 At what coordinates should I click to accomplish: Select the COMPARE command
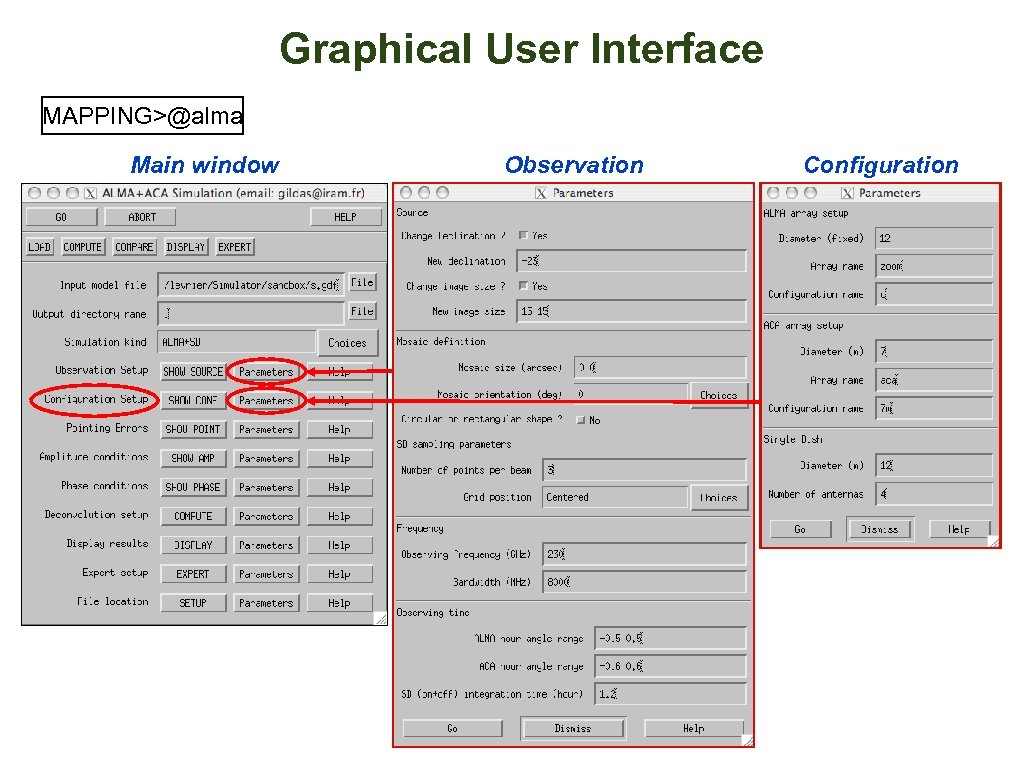[x=133, y=246]
